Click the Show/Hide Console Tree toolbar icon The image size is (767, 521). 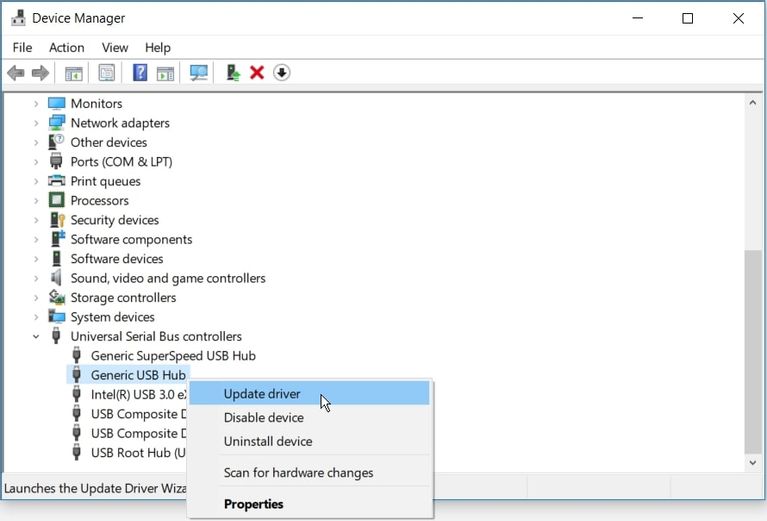point(74,73)
